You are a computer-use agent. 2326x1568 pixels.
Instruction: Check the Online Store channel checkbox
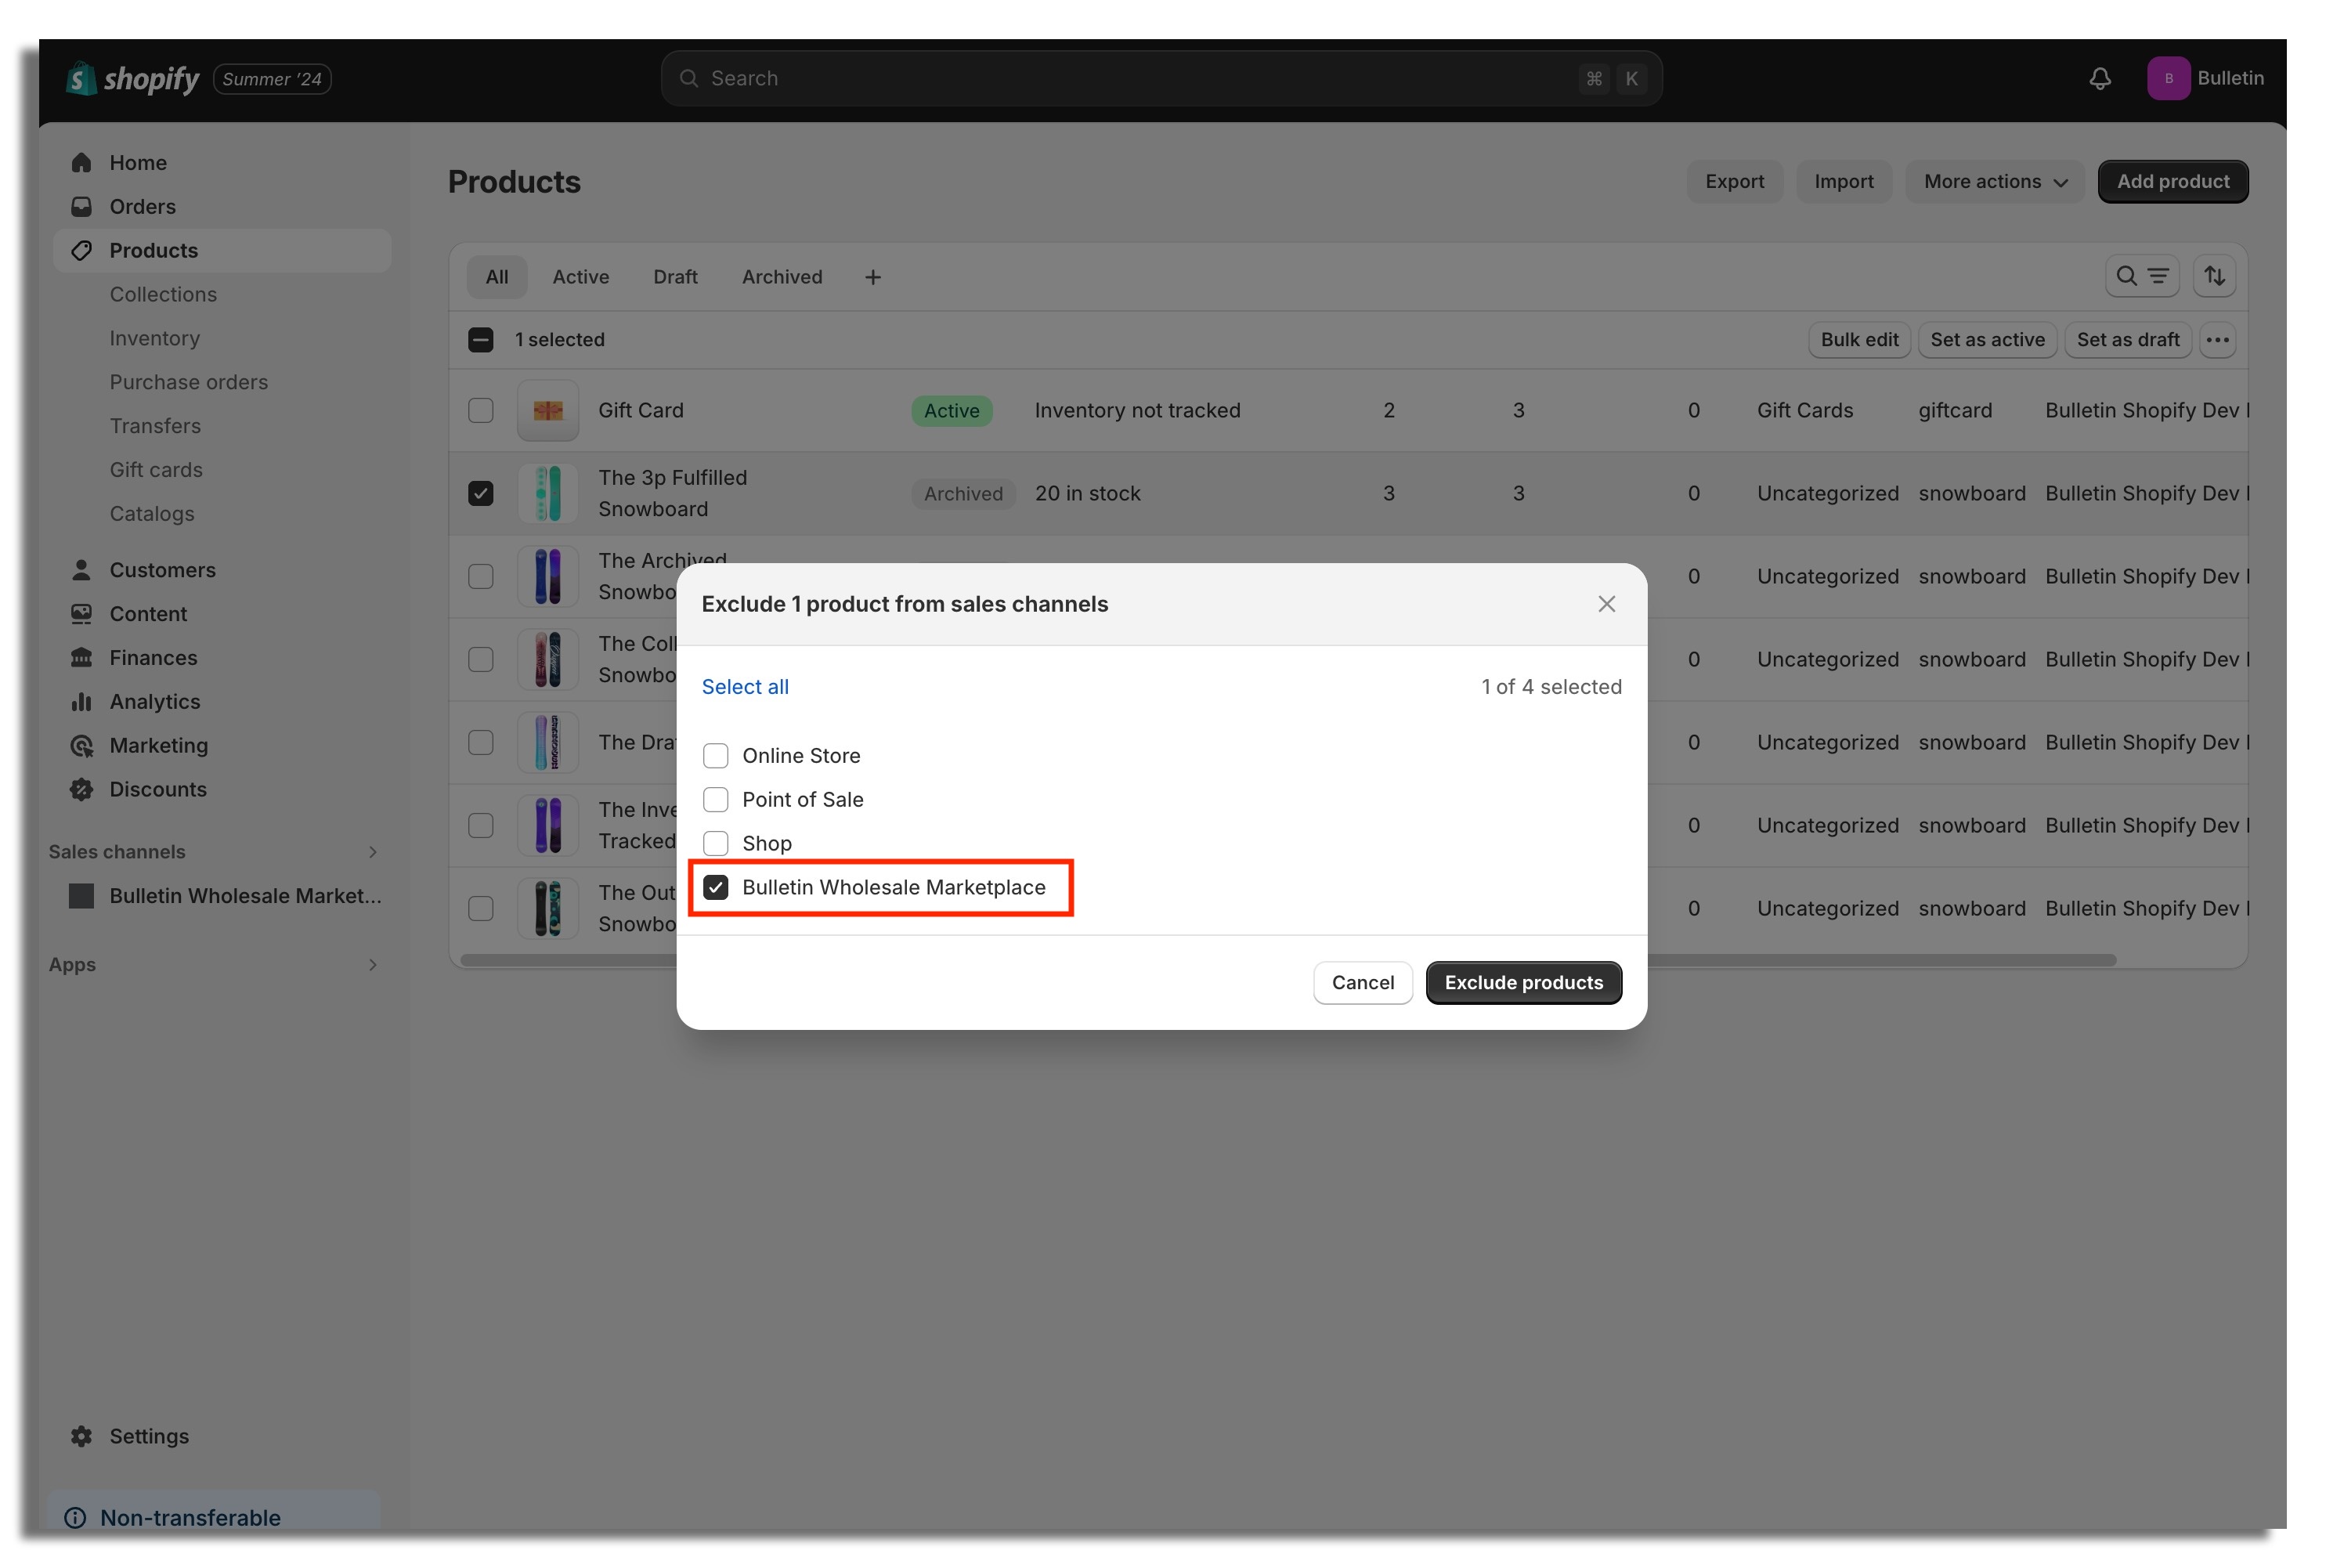[x=716, y=756]
